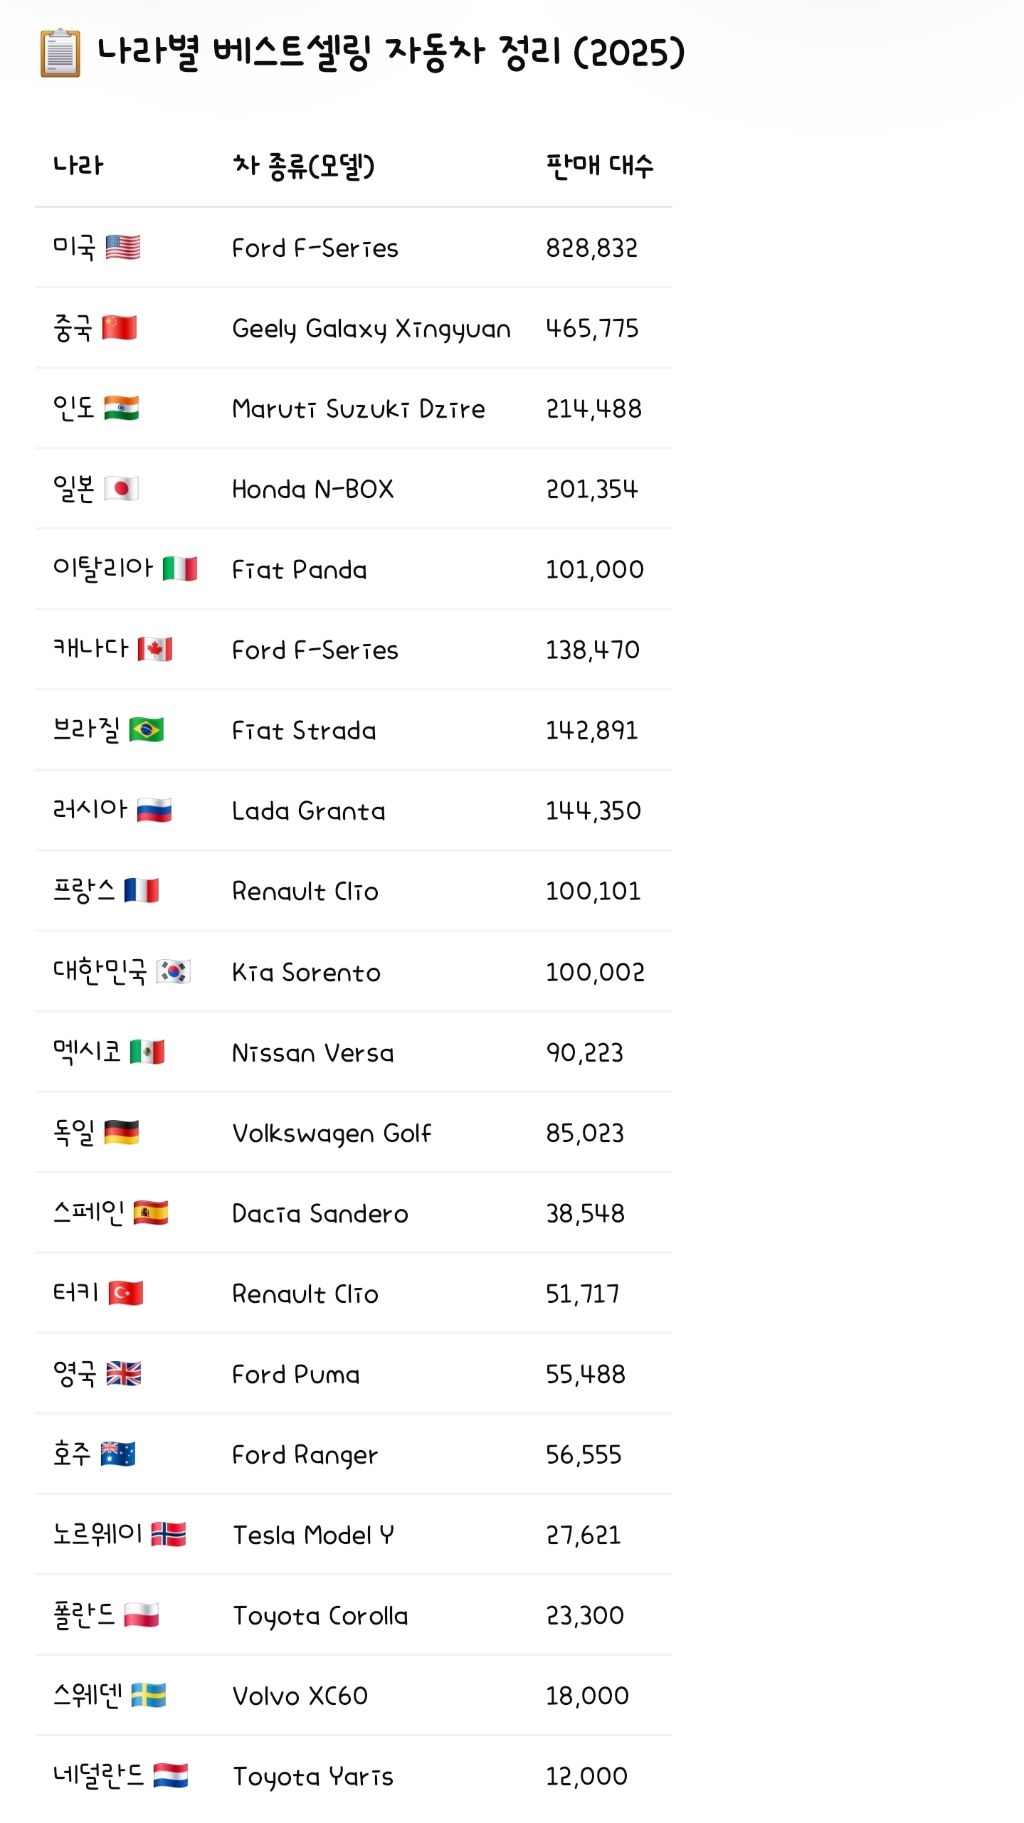1024x1823 pixels.
Task: Click the 나라 column header
Action: tap(78, 166)
